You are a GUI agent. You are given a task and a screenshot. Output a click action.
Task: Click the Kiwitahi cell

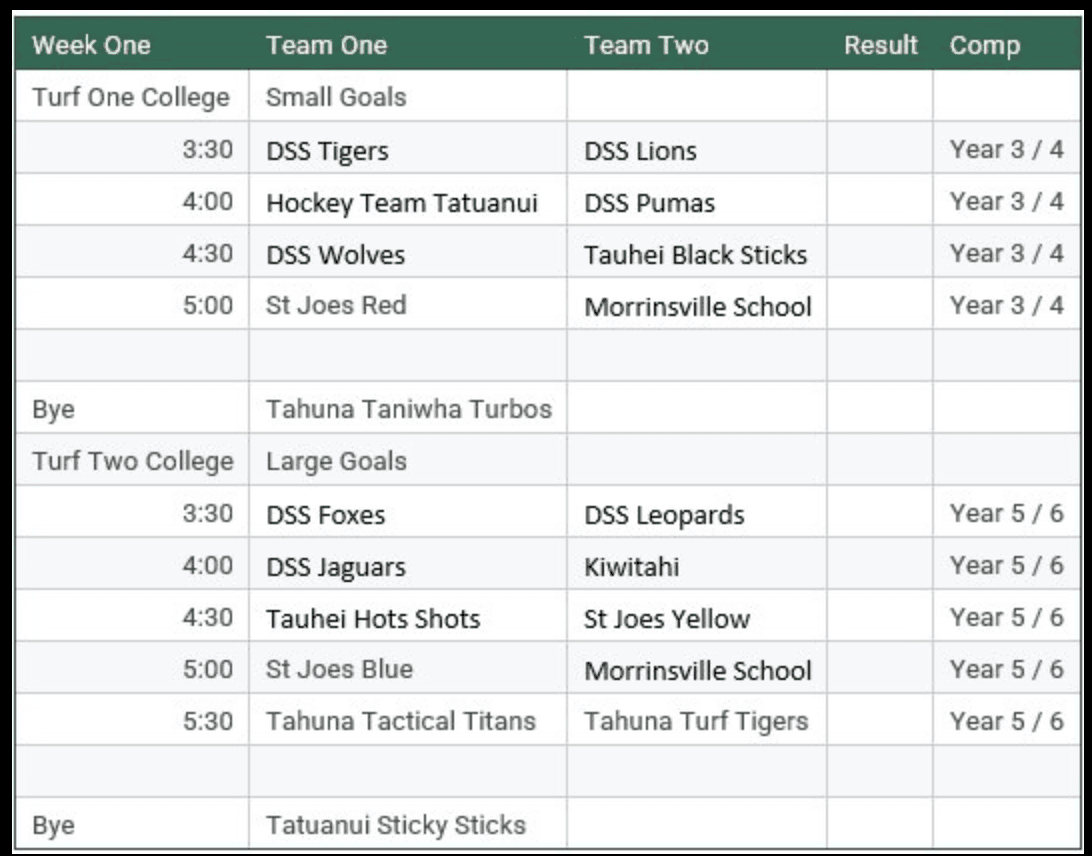[x=697, y=564]
